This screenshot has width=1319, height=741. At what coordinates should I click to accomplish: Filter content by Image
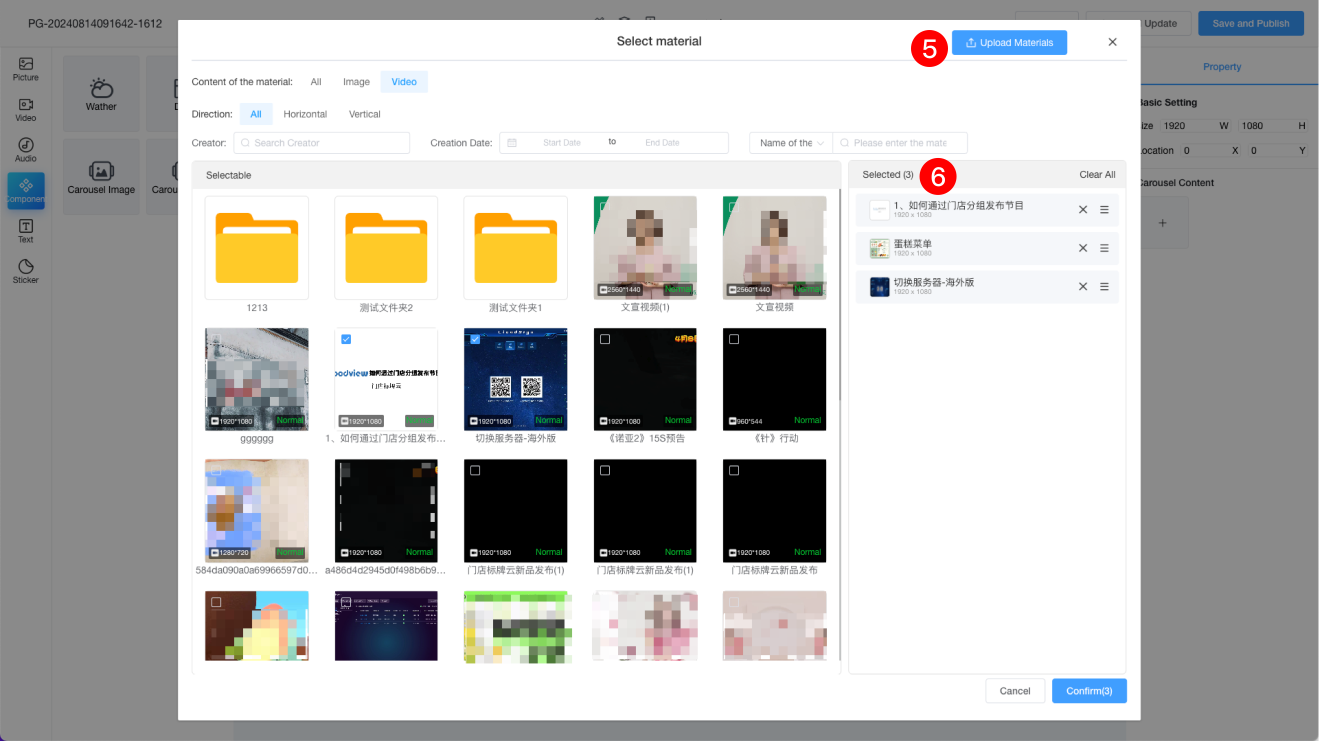coord(356,82)
